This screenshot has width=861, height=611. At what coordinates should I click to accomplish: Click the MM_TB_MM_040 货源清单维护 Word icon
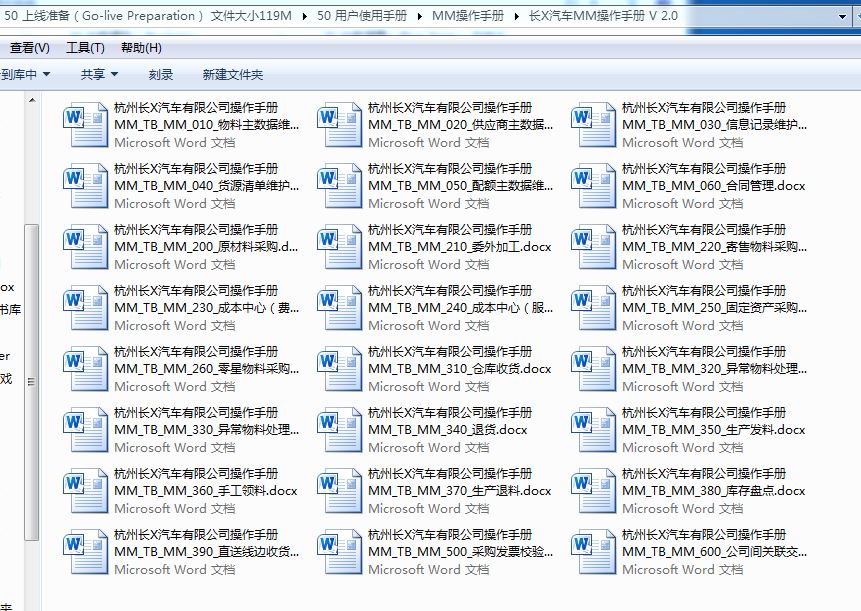(x=85, y=186)
